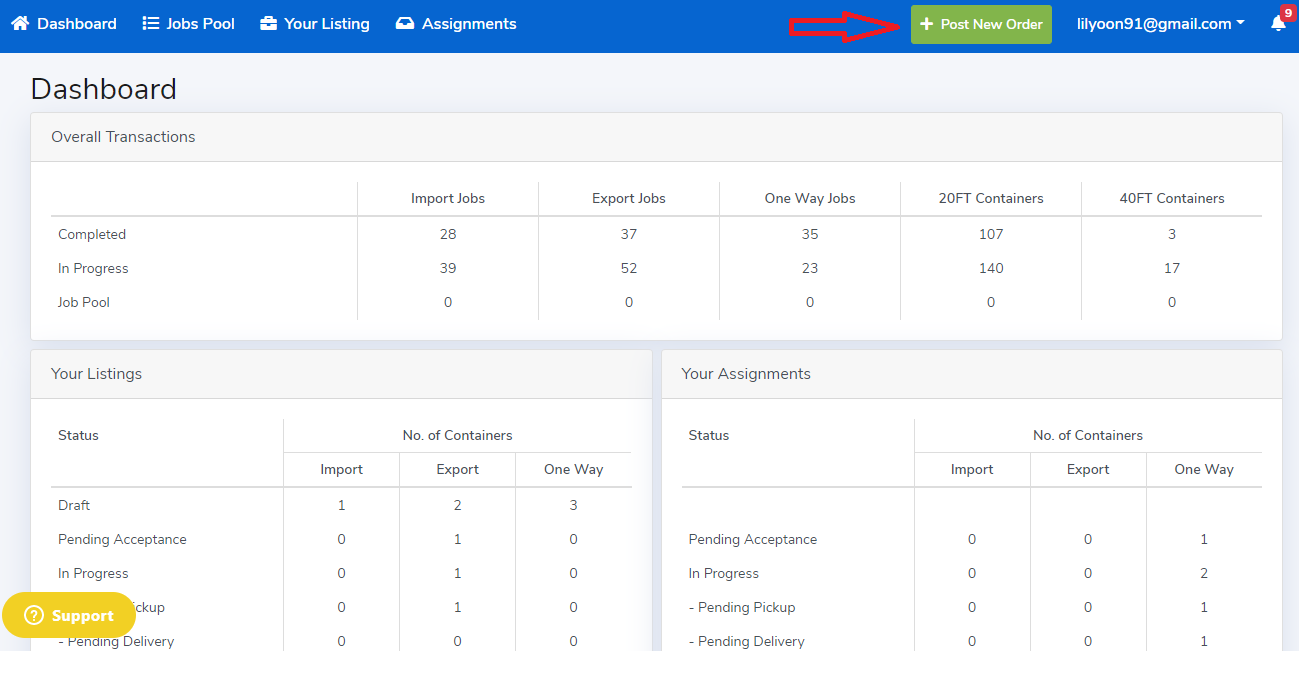The width and height of the screenshot is (1299, 697).
Task: Open Draft Import count in Your Listings
Action: pos(341,505)
